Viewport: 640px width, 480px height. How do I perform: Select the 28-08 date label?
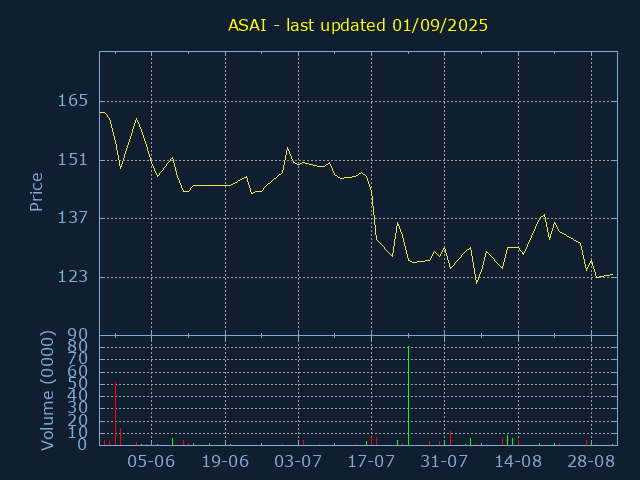pos(591,462)
